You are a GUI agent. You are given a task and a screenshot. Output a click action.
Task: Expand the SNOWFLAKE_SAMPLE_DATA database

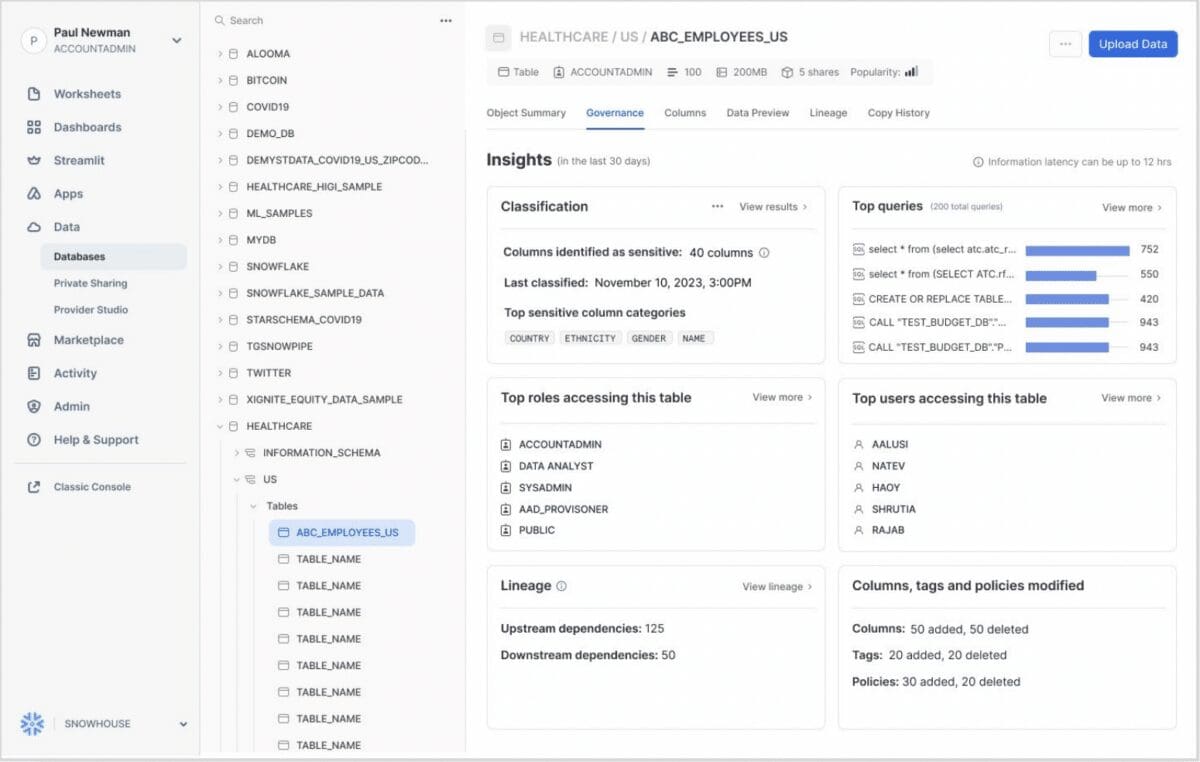[221, 293]
